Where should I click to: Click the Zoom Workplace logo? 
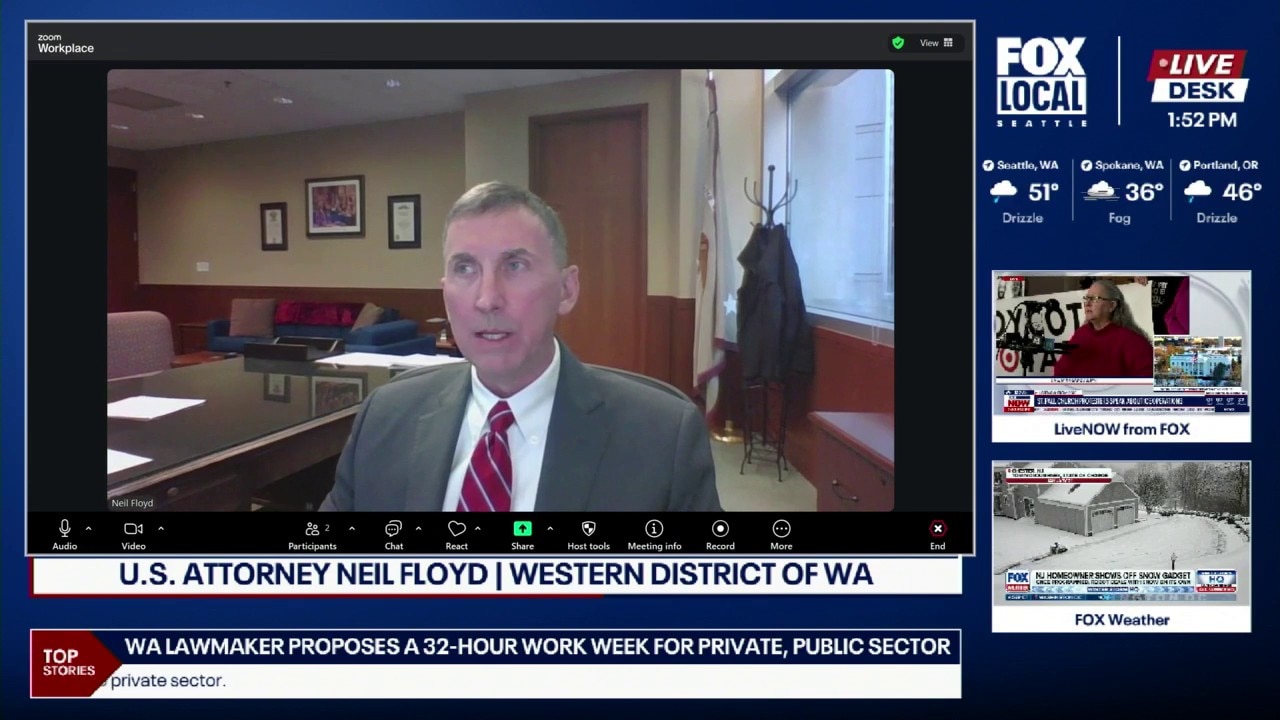(65, 44)
